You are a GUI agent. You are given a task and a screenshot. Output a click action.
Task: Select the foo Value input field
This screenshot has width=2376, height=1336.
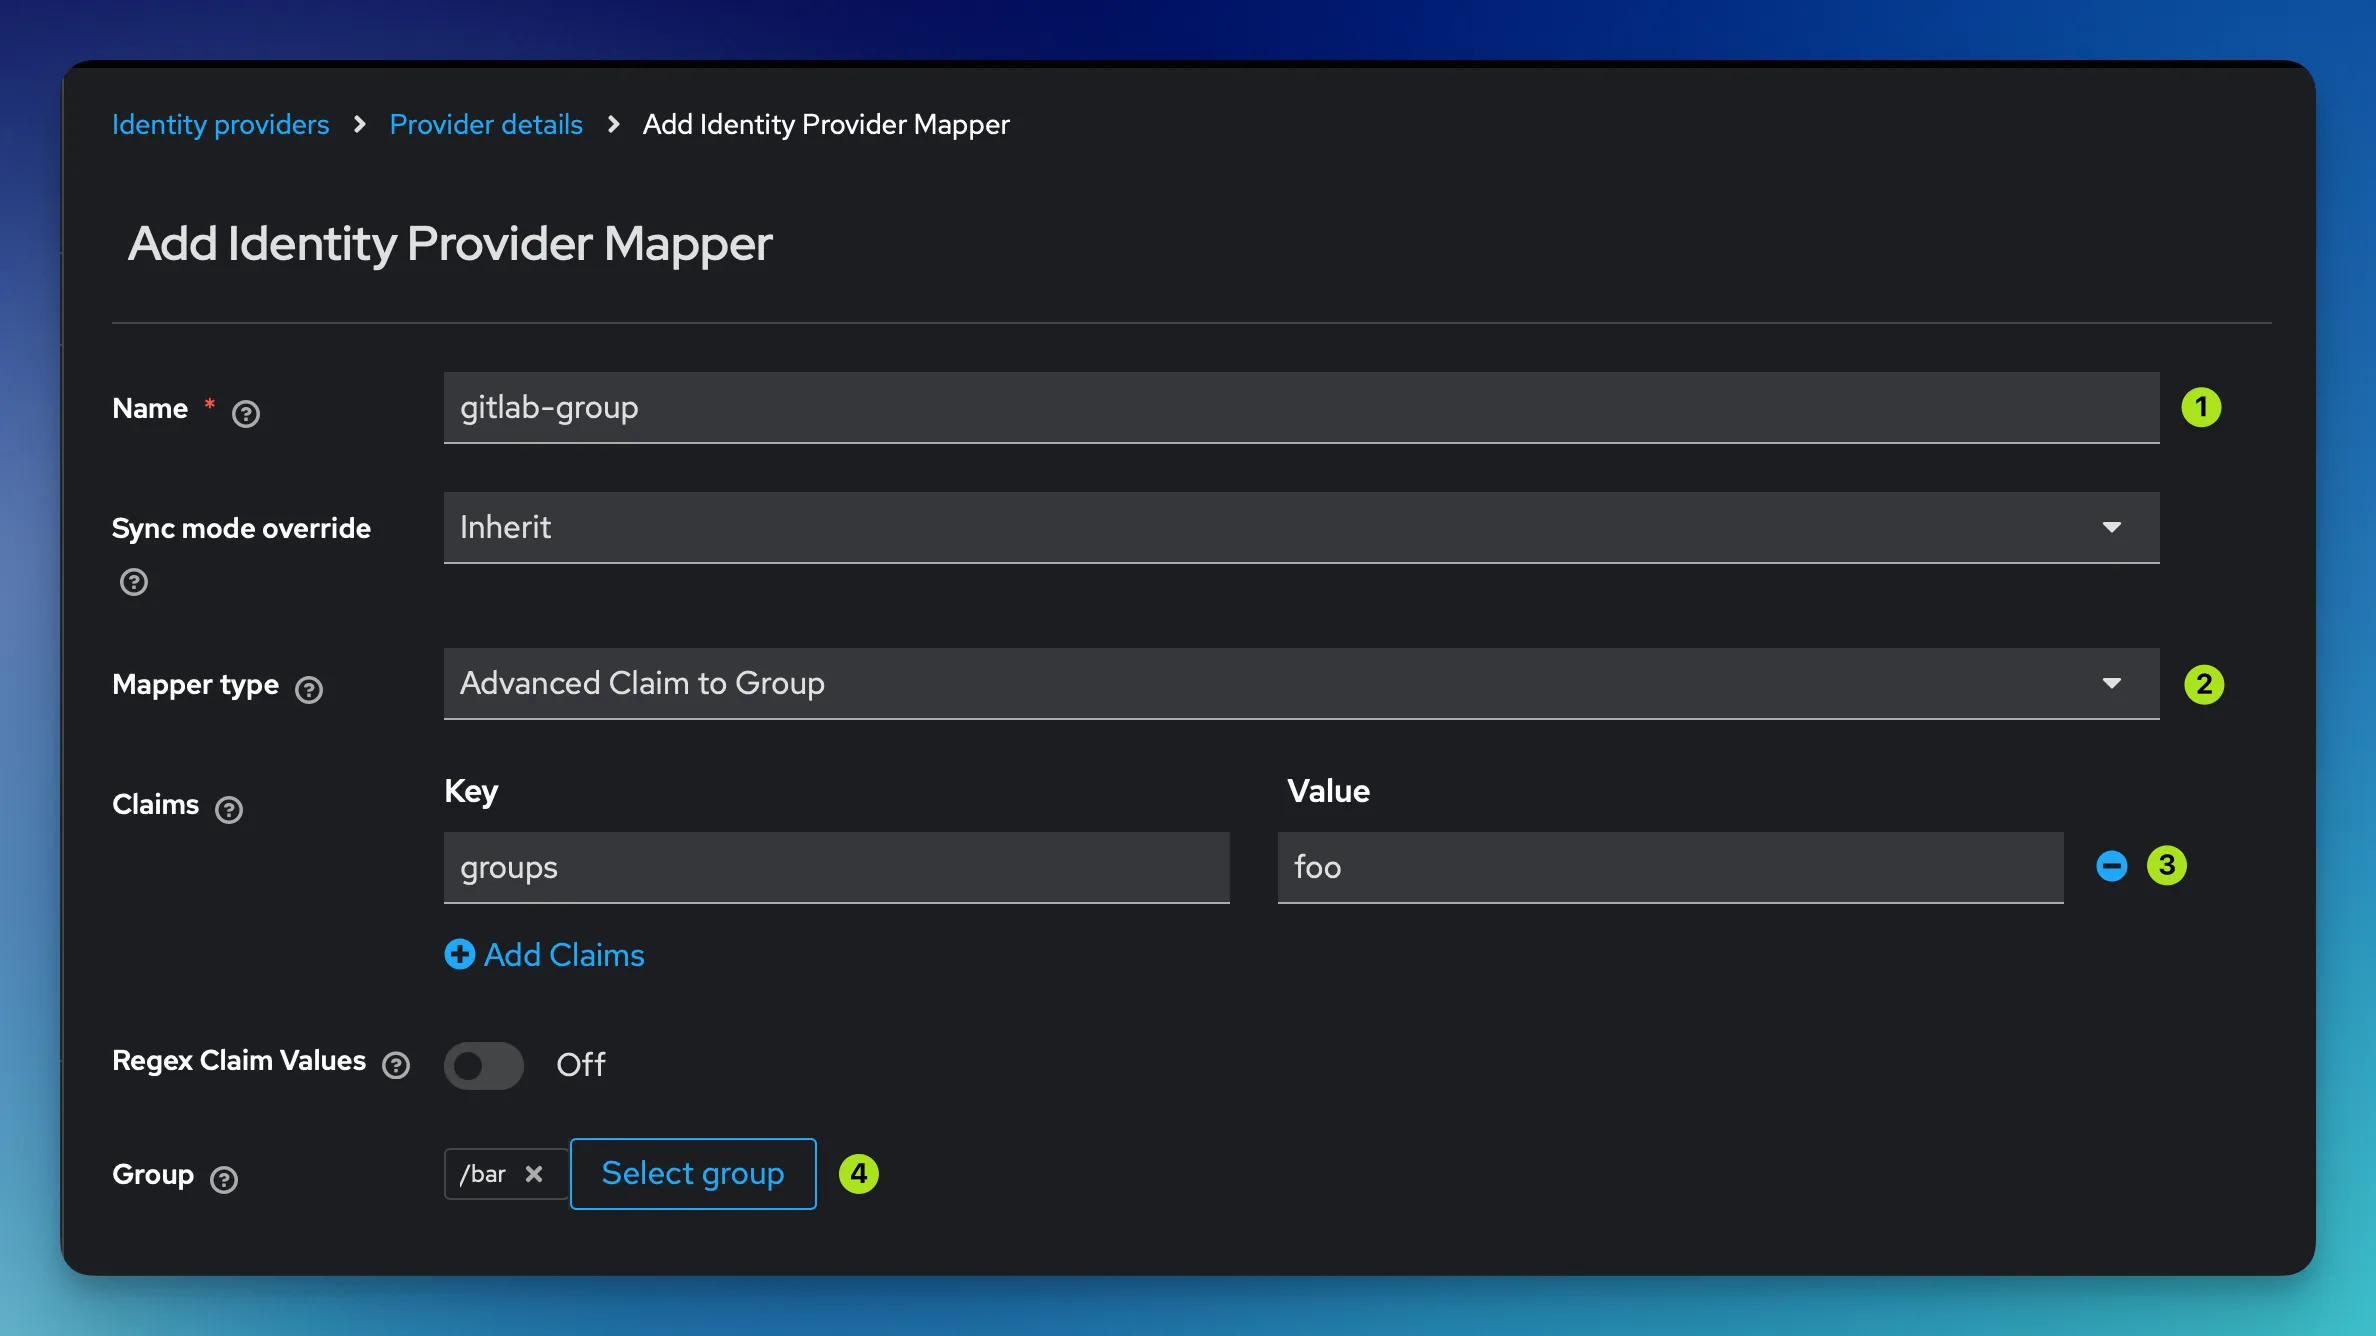click(x=1671, y=866)
